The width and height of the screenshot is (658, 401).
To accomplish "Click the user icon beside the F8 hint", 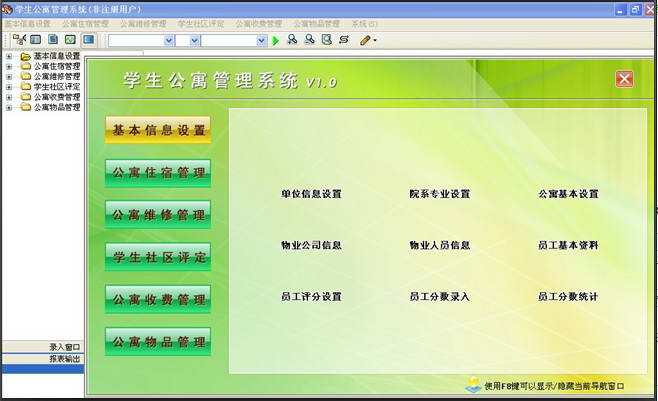I will tap(473, 385).
